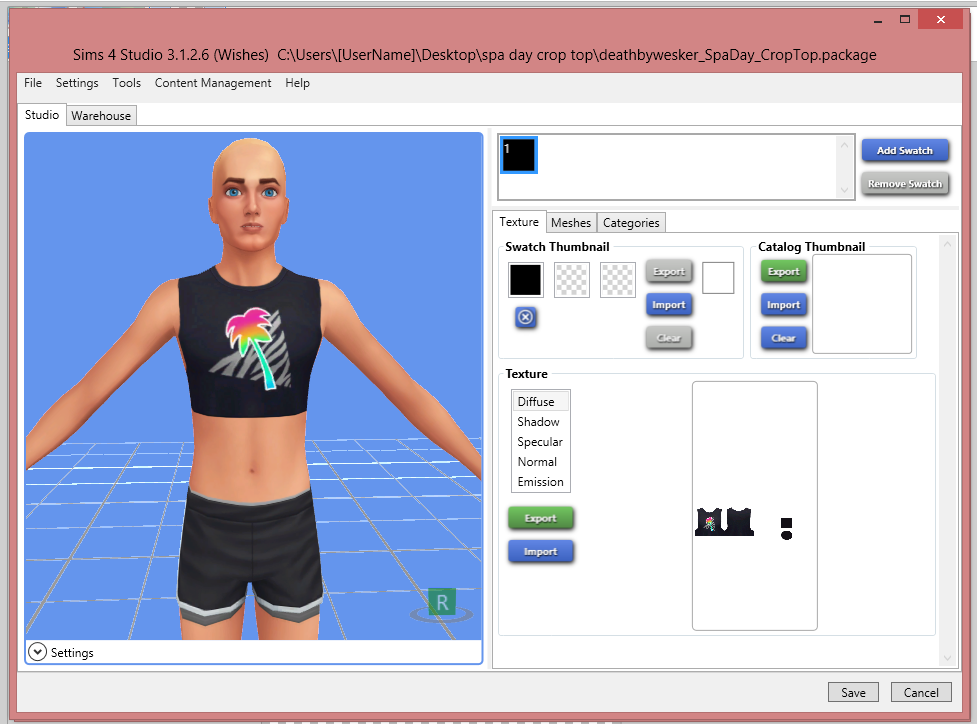Image resolution: width=977 pixels, height=724 pixels.
Task: Click the Swatch Thumbnail Import button
Action: [669, 305]
